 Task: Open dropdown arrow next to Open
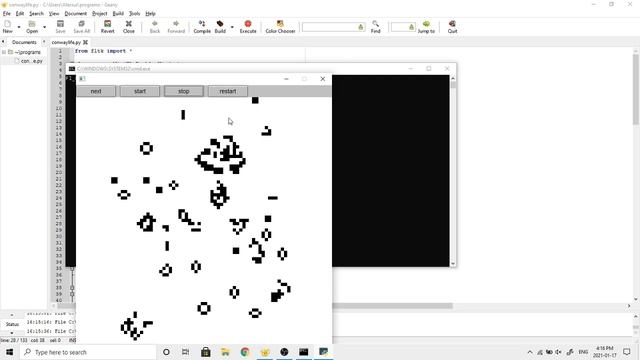[44, 27]
